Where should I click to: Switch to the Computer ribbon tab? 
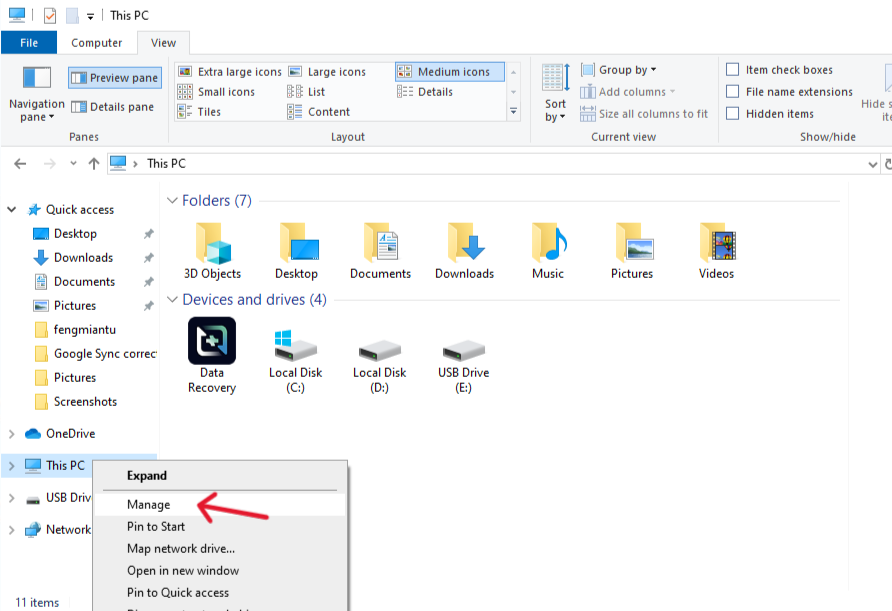96,42
